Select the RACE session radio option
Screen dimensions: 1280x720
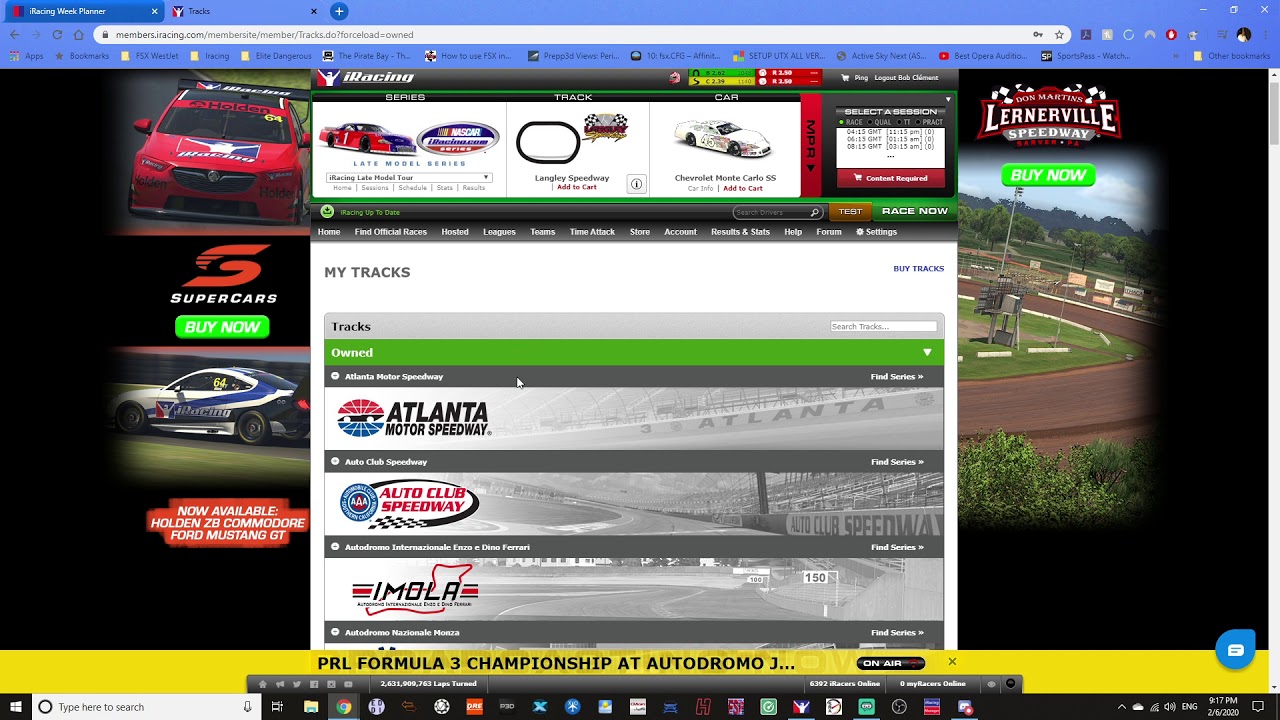pos(842,122)
